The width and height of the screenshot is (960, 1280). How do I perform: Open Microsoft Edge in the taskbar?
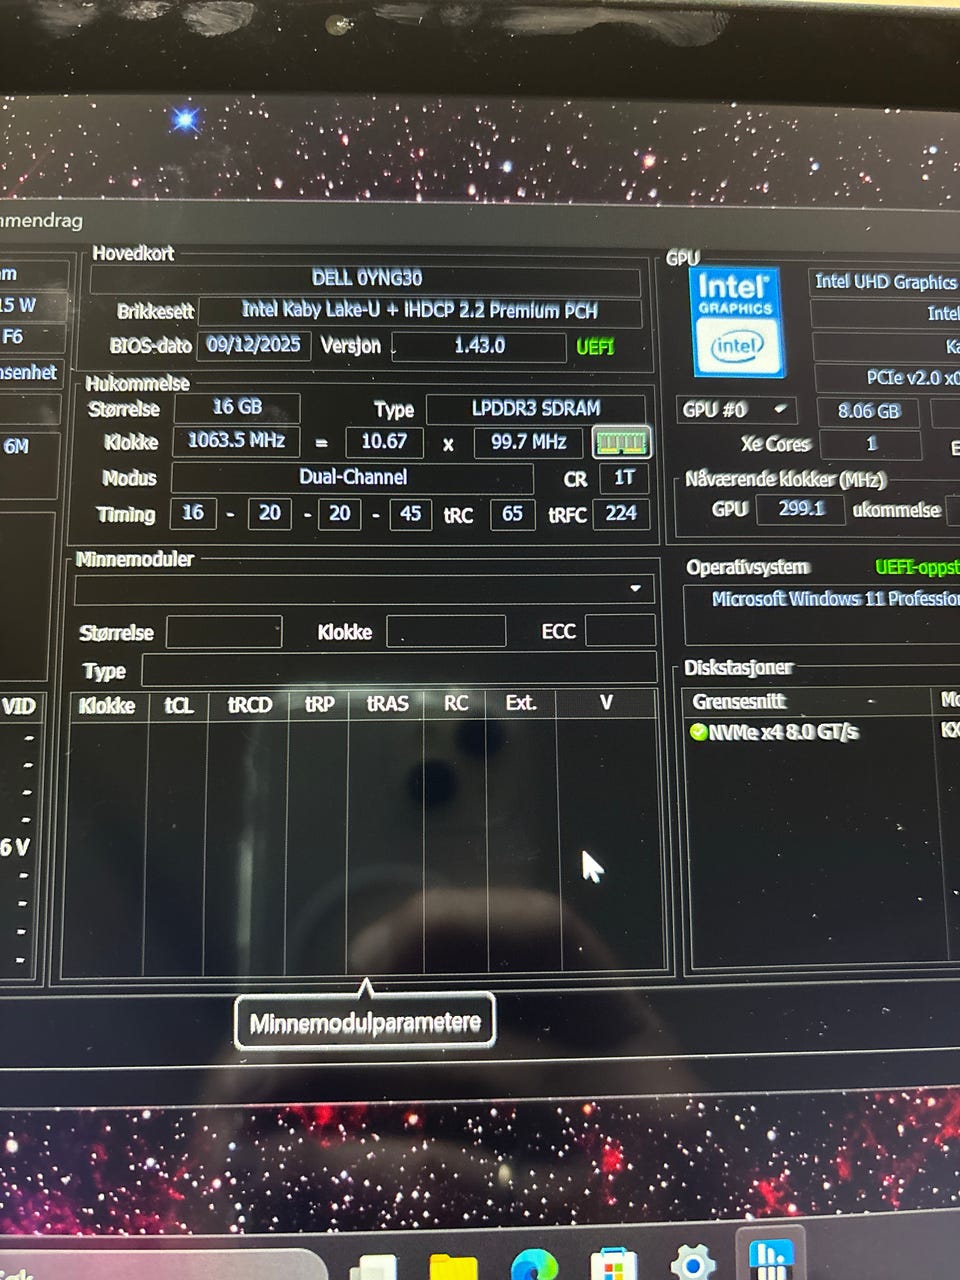pos(534,1265)
